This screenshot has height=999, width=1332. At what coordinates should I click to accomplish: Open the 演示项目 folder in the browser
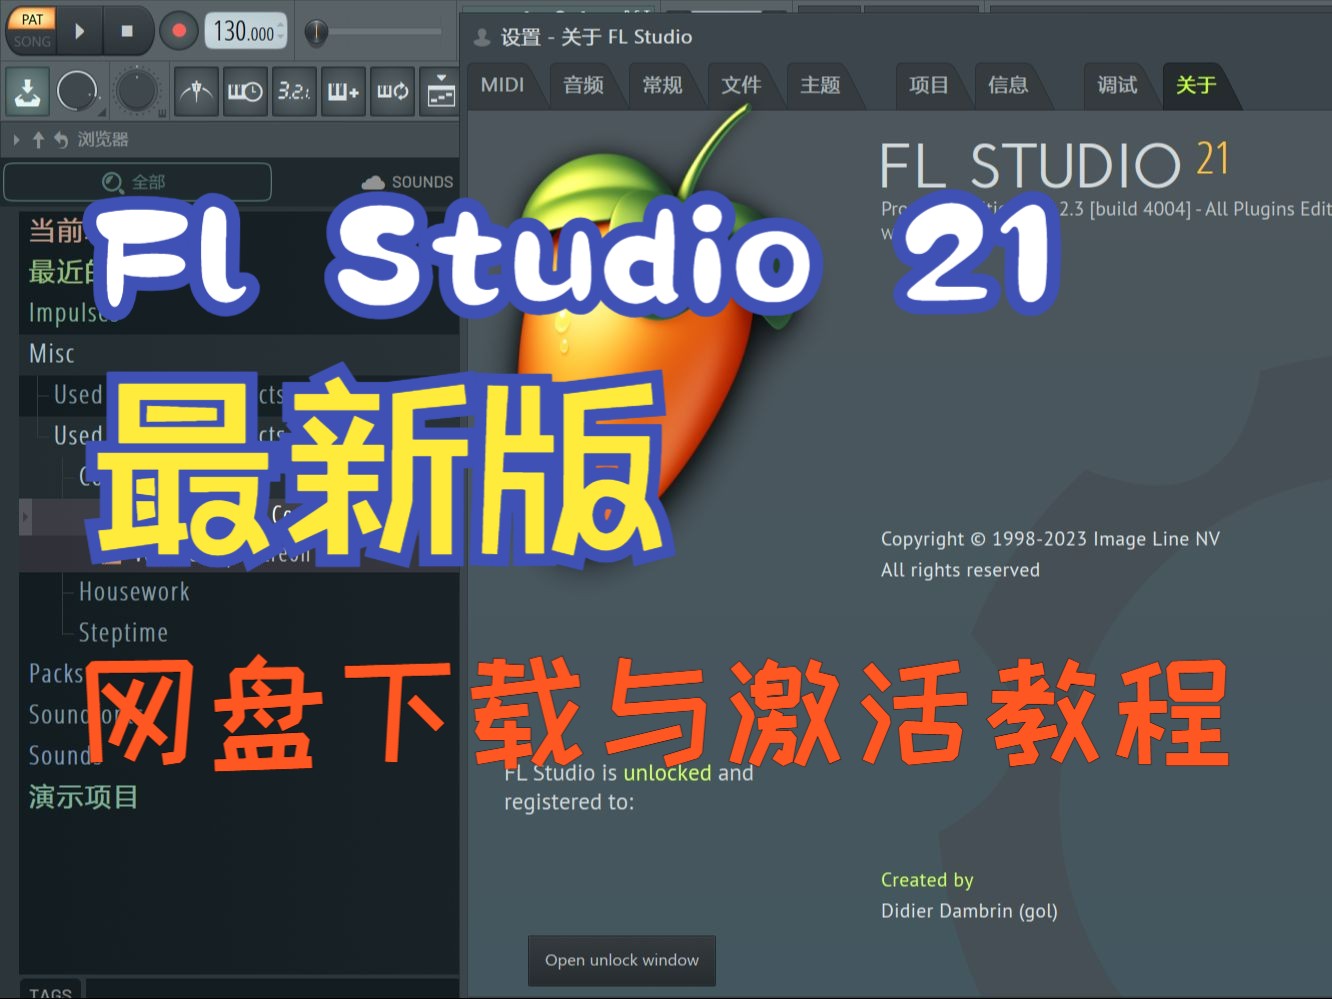point(84,797)
